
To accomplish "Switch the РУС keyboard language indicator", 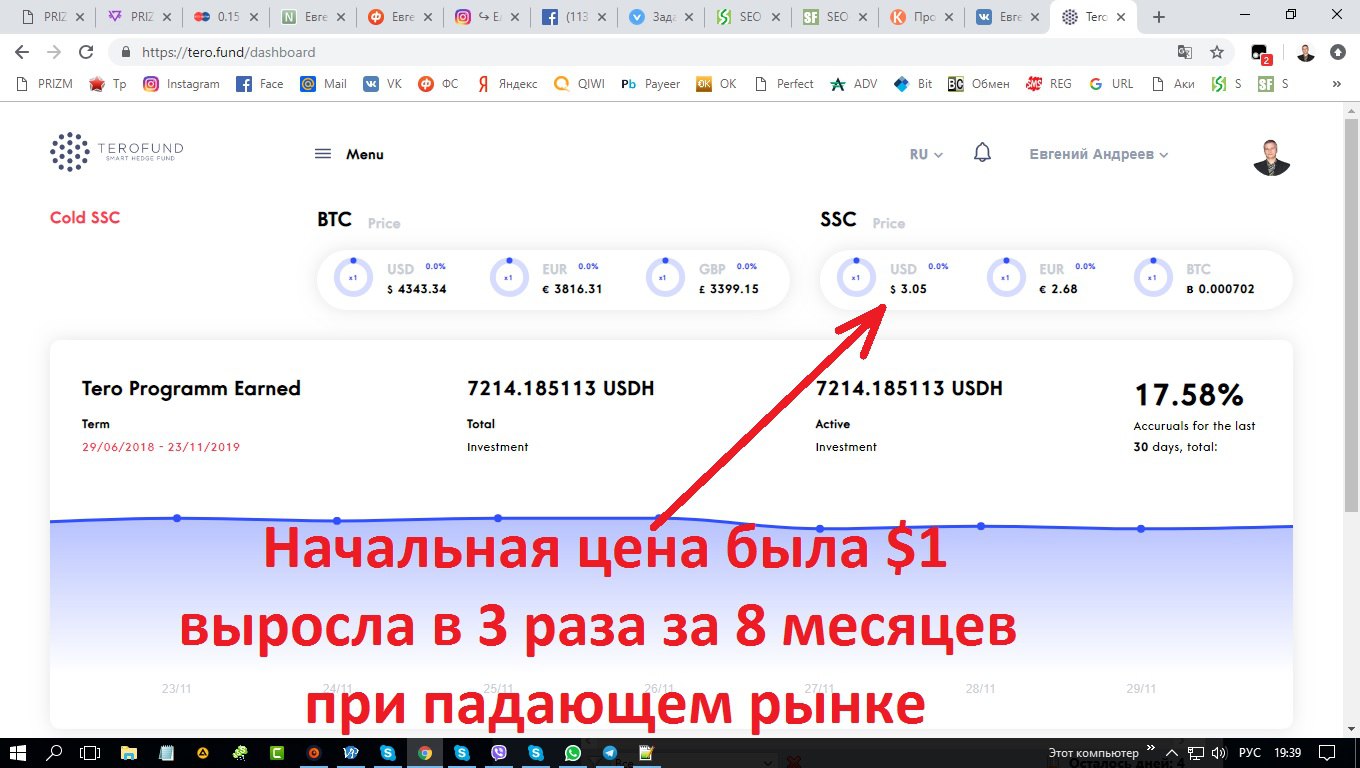I will coord(1250,753).
